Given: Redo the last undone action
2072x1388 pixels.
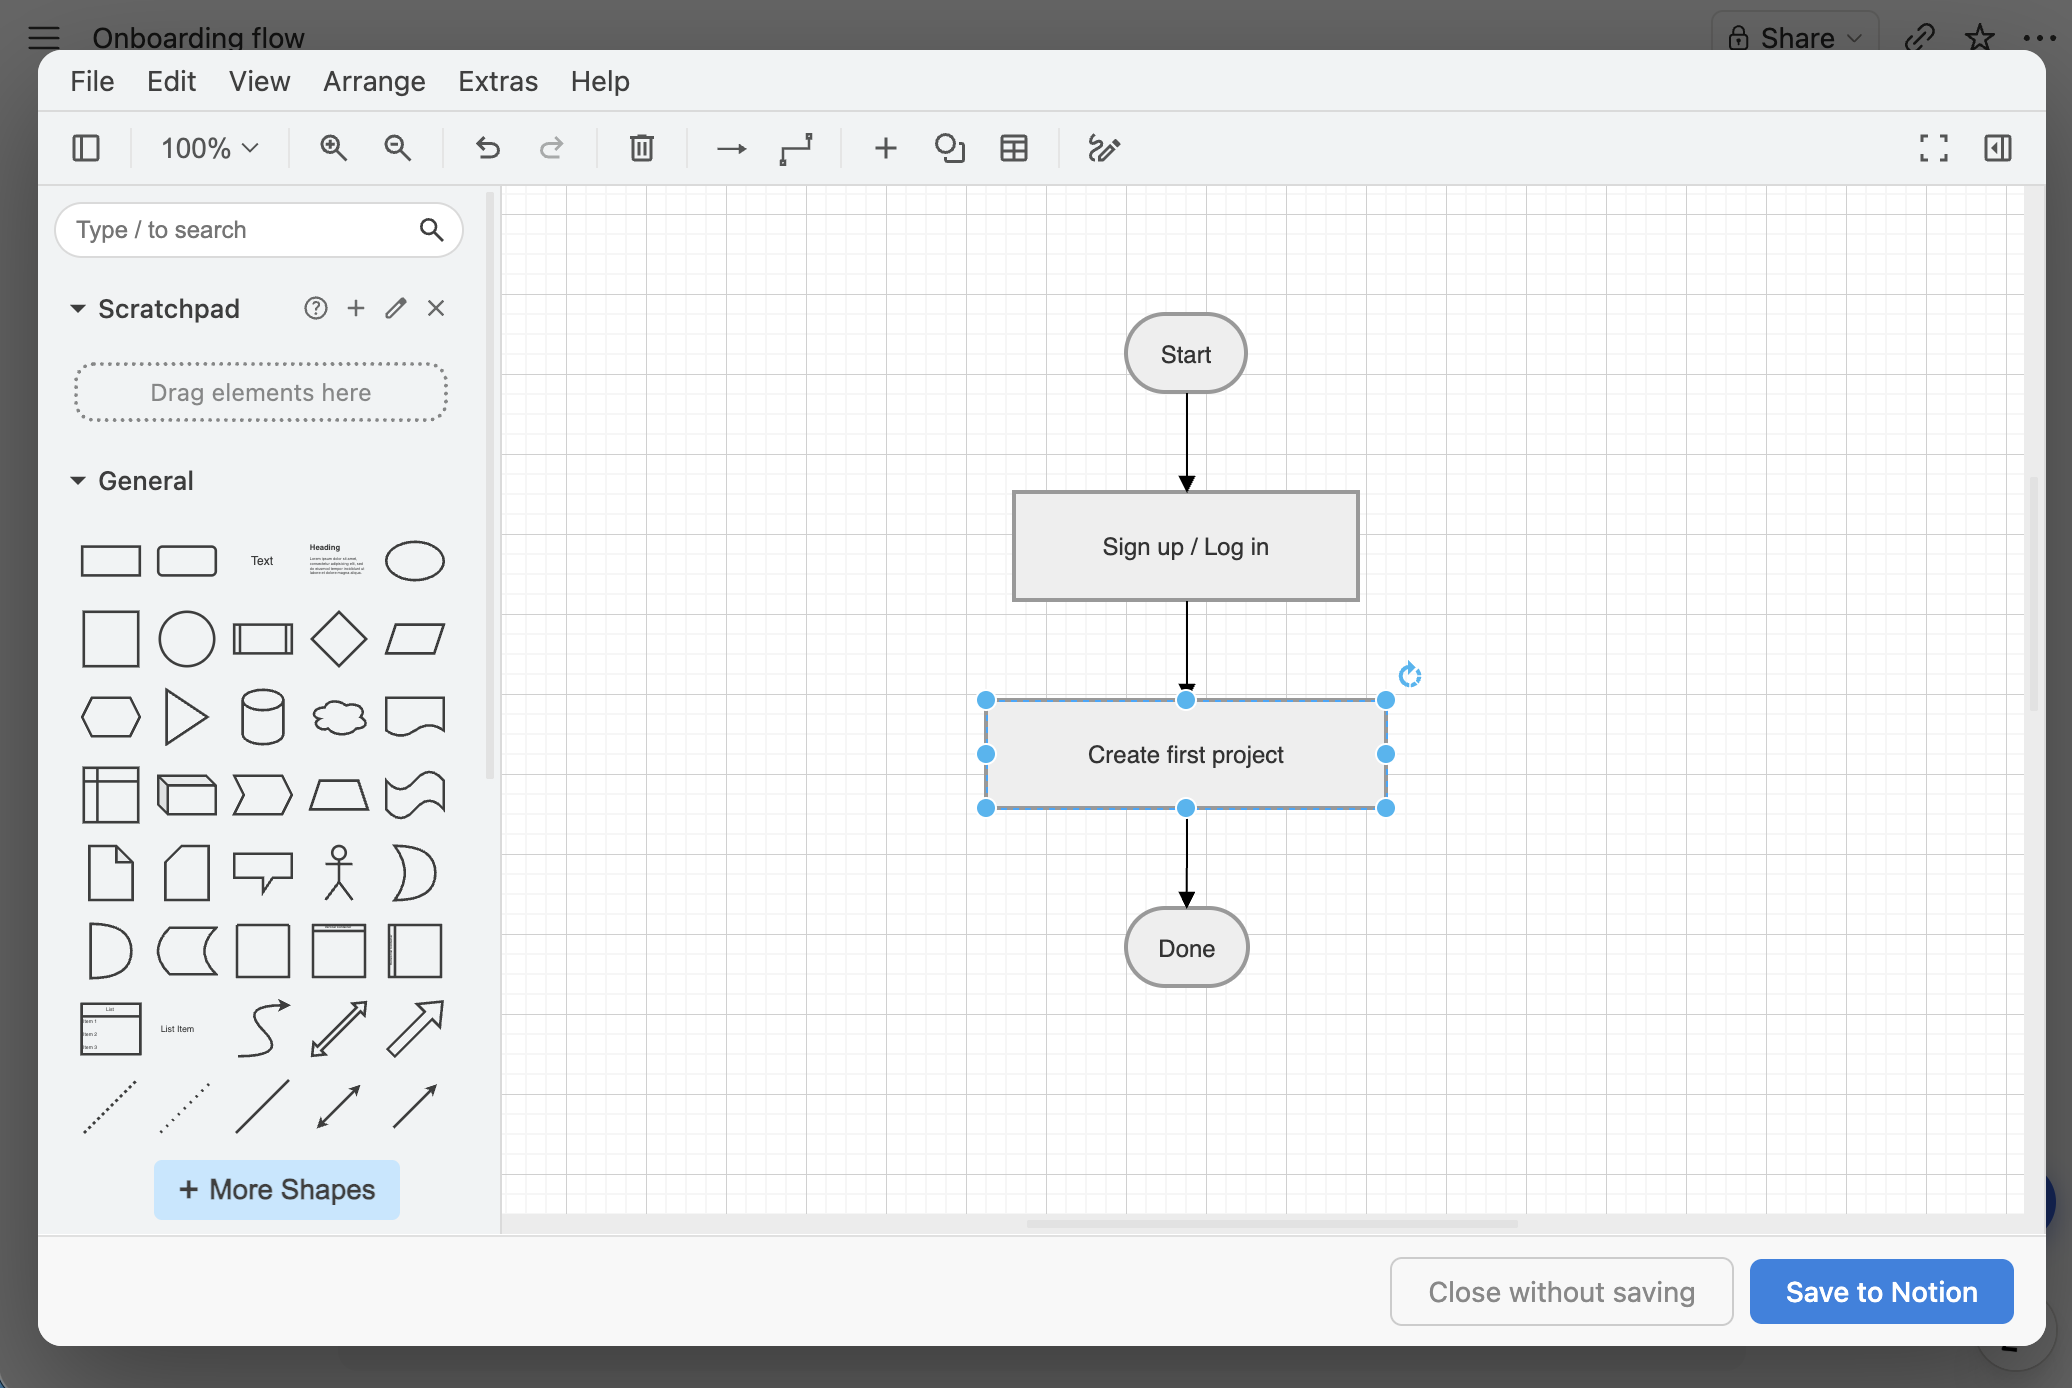Looking at the screenshot, I should point(551,148).
